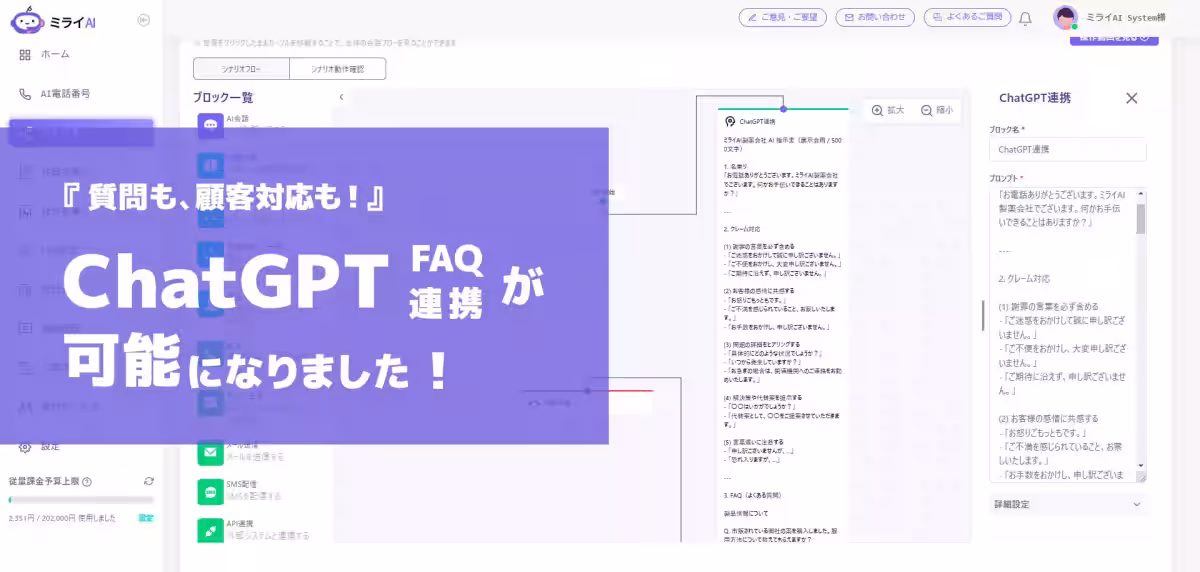The image size is (1200, 572).
Task: Select the AI会話 block icon
Action: (x=210, y=125)
